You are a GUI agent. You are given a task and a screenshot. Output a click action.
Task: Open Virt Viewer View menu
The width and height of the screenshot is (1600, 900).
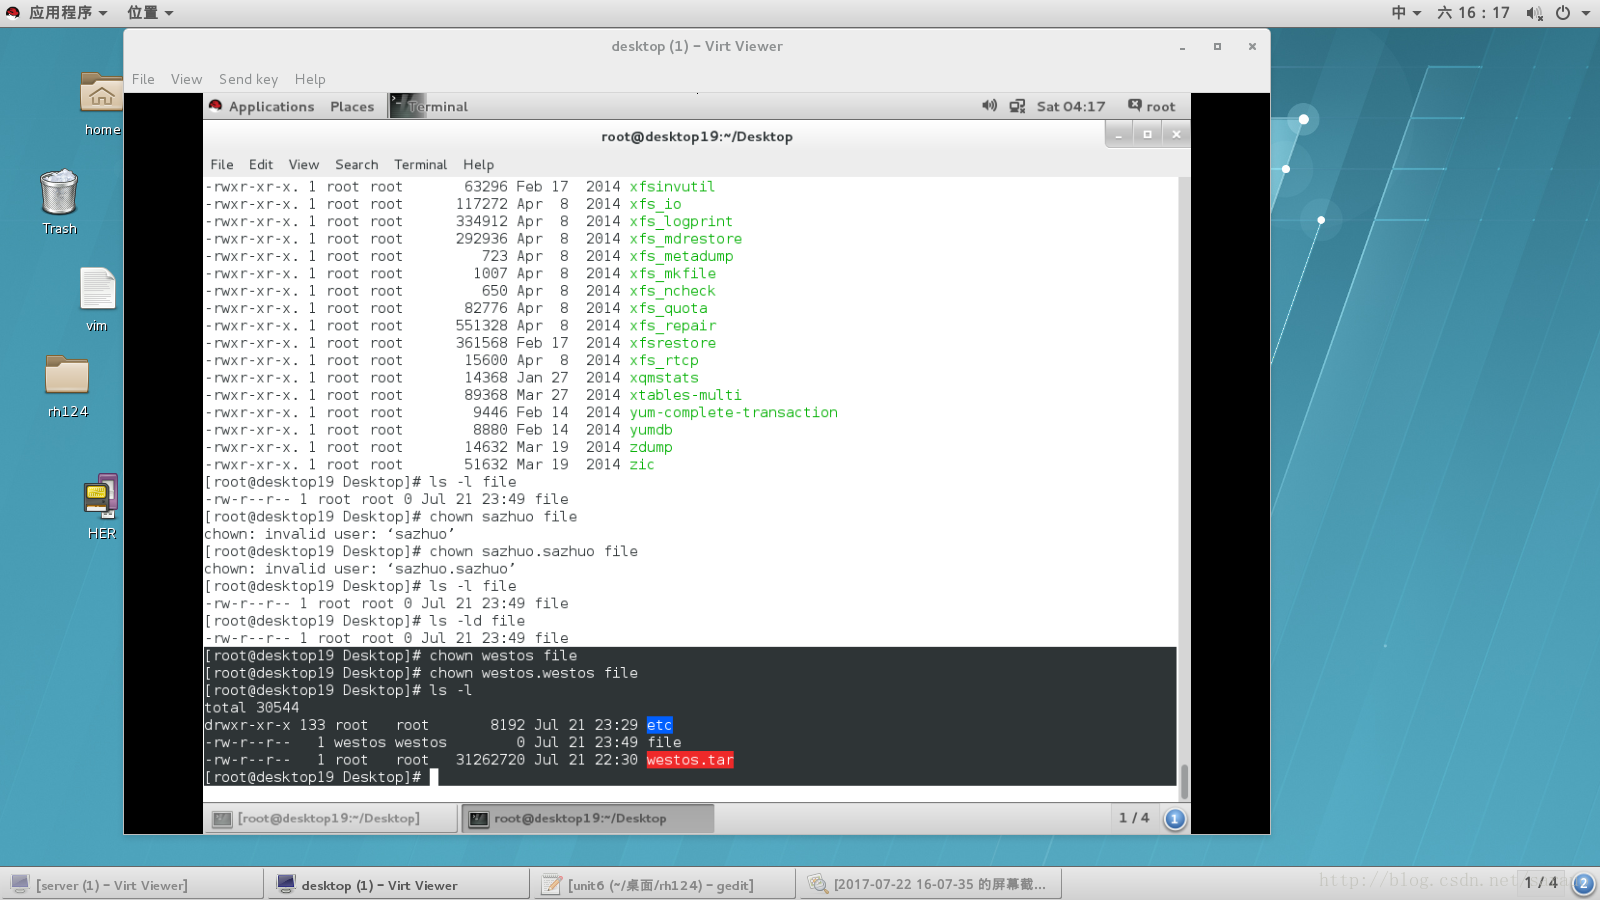pos(186,79)
